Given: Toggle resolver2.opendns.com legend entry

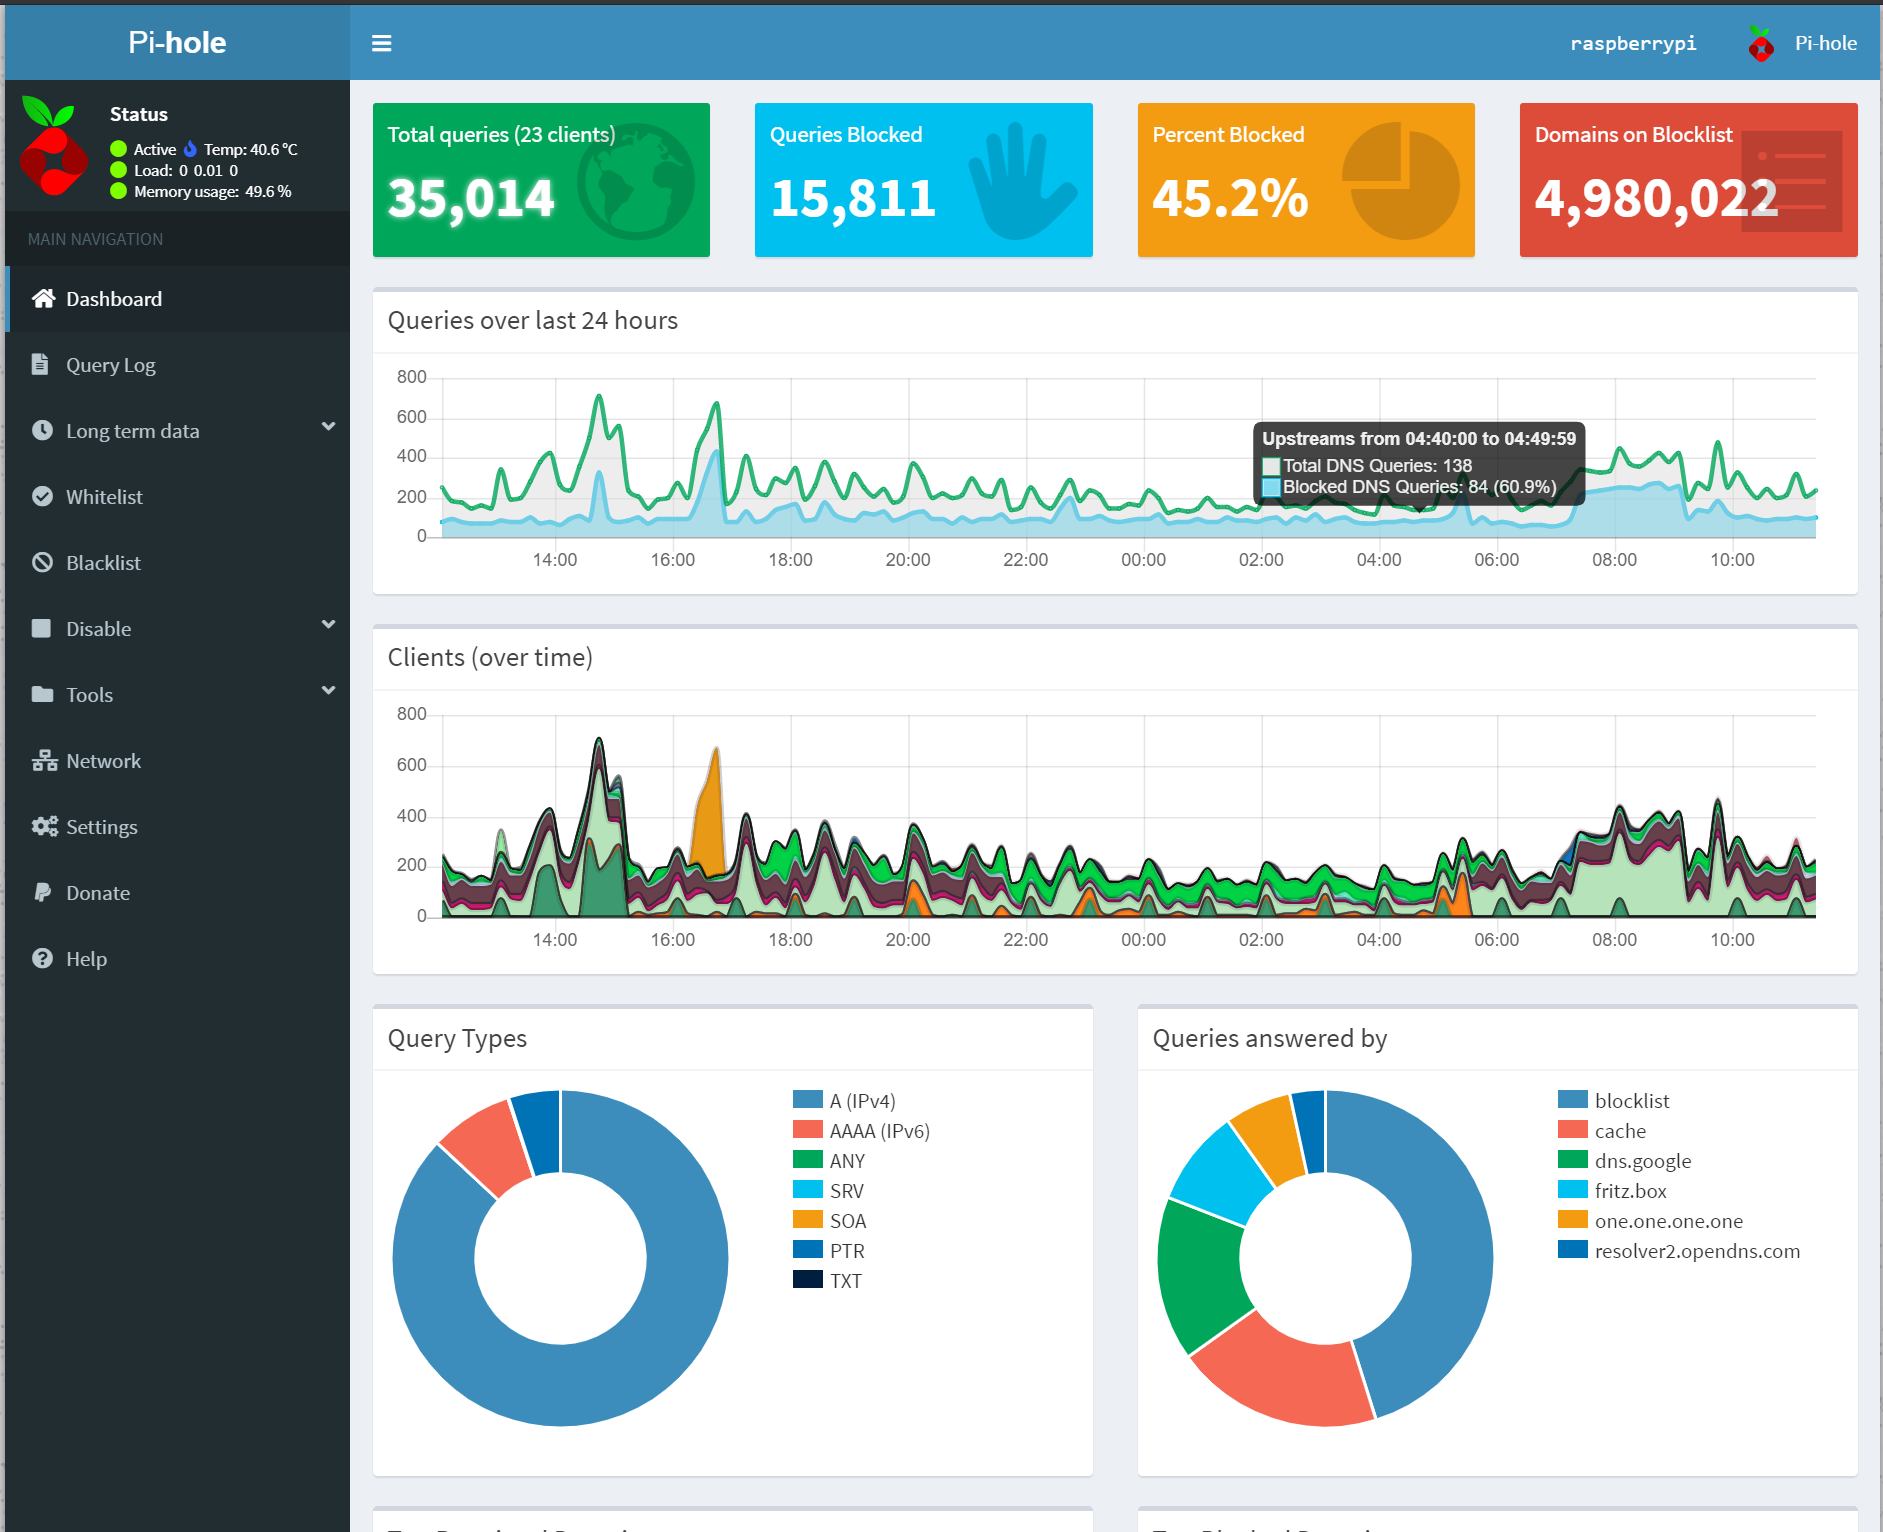Looking at the screenshot, I should [x=1679, y=1250].
